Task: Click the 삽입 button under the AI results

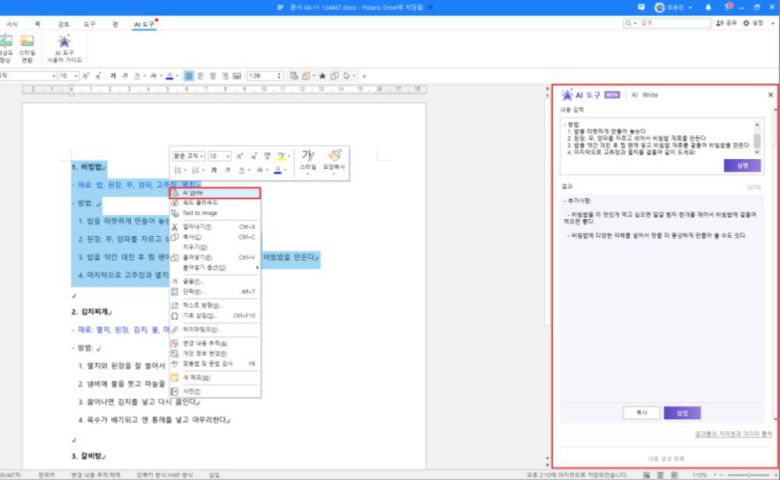Action: coord(682,413)
